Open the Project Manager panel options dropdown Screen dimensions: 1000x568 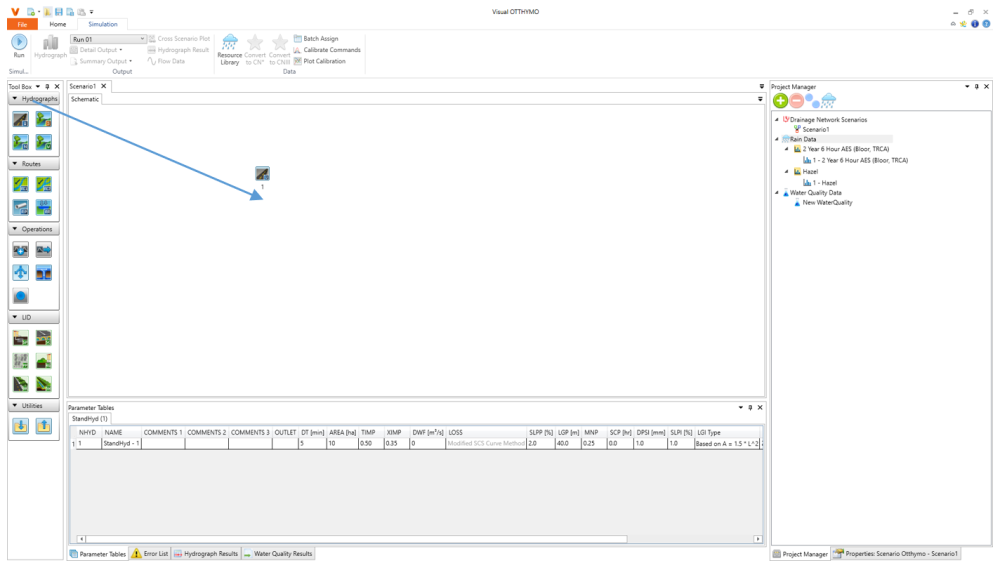click(x=967, y=87)
